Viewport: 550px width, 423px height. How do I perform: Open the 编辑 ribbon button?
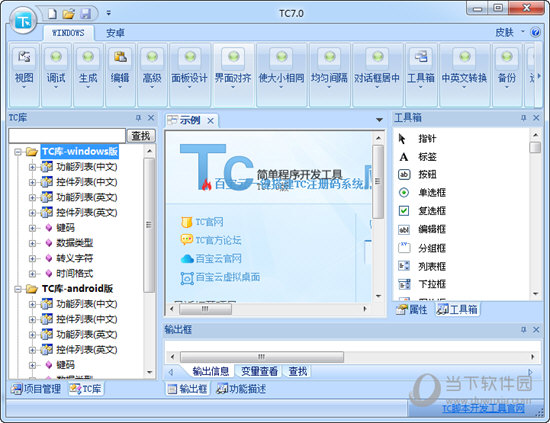point(120,75)
